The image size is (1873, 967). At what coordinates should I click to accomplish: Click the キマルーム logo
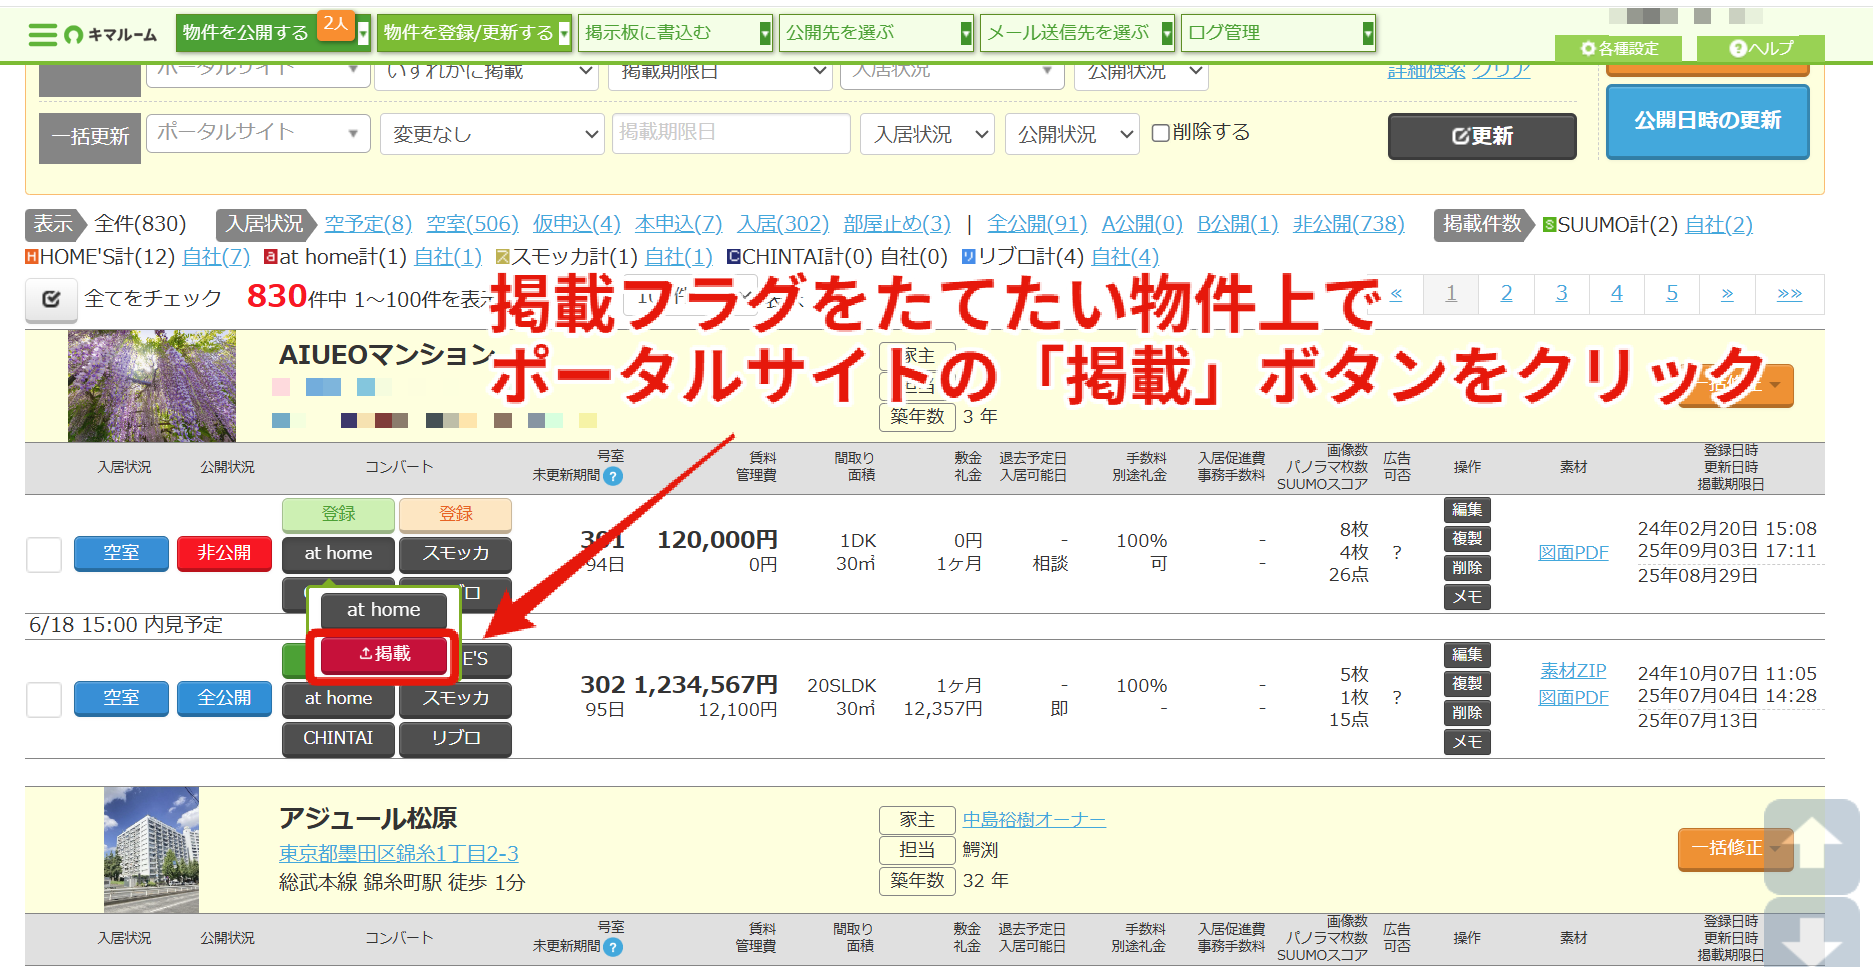111,35
